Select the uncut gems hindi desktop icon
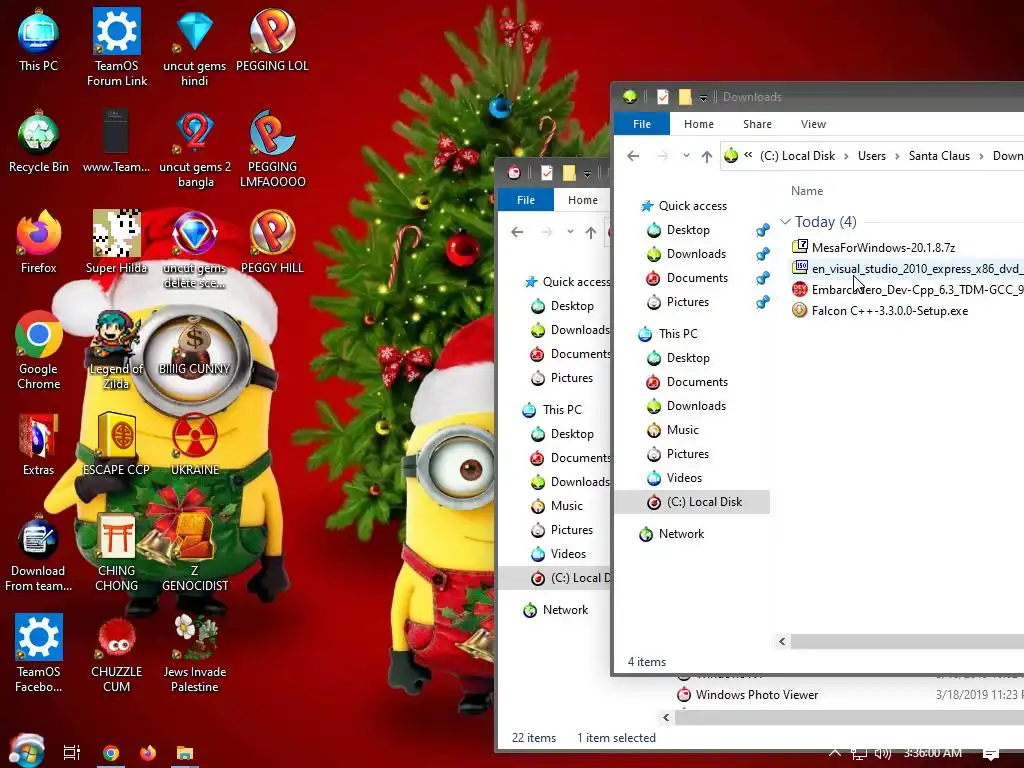 pyautogui.click(x=195, y=48)
